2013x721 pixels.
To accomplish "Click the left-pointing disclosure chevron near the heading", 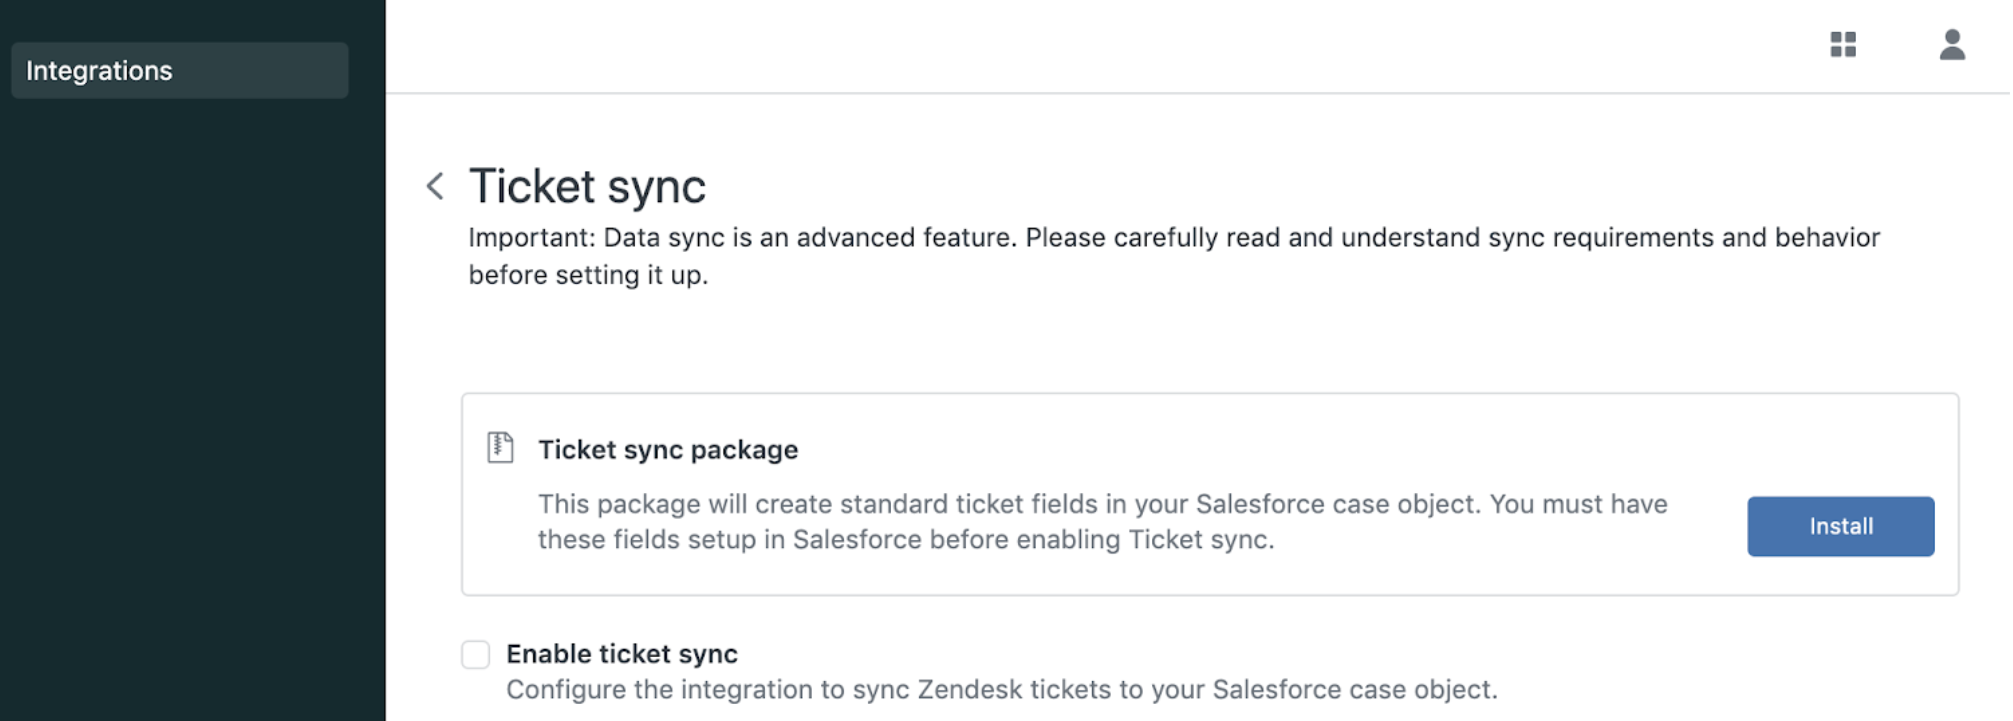I will (x=435, y=186).
